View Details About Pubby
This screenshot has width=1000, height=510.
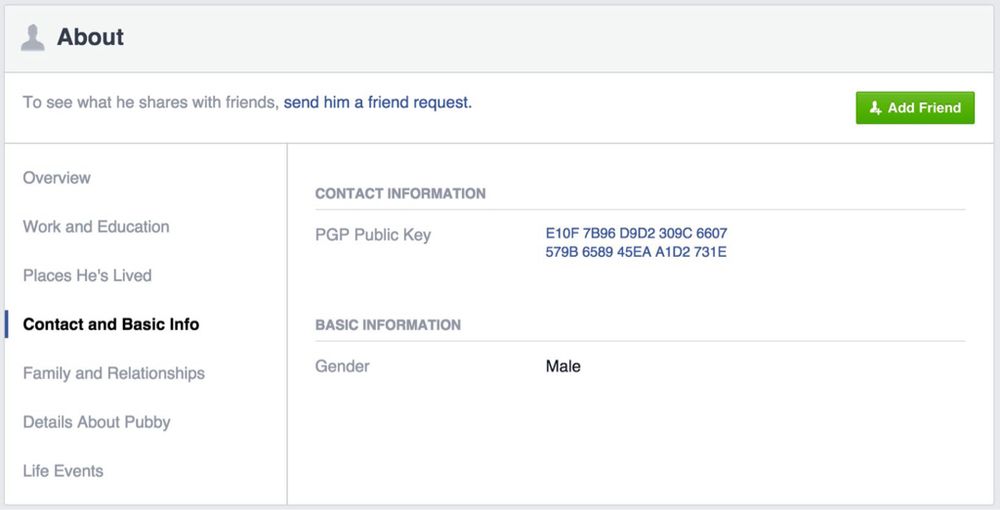(x=97, y=422)
